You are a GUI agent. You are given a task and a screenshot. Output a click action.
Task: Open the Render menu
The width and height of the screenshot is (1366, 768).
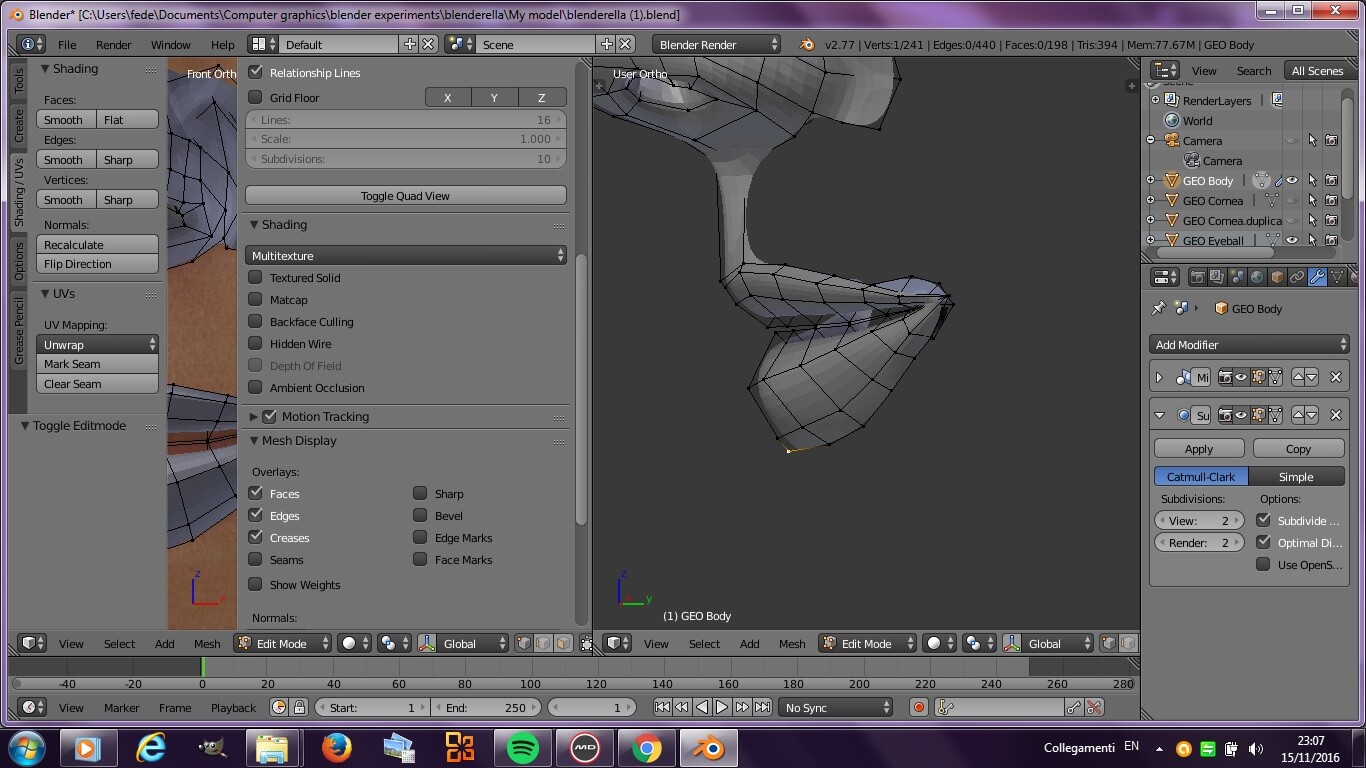click(x=114, y=44)
